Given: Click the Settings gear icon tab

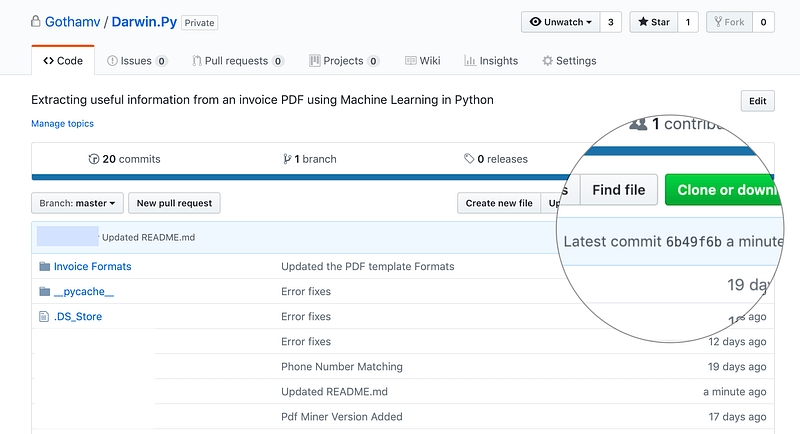Looking at the screenshot, I should pos(547,61).
